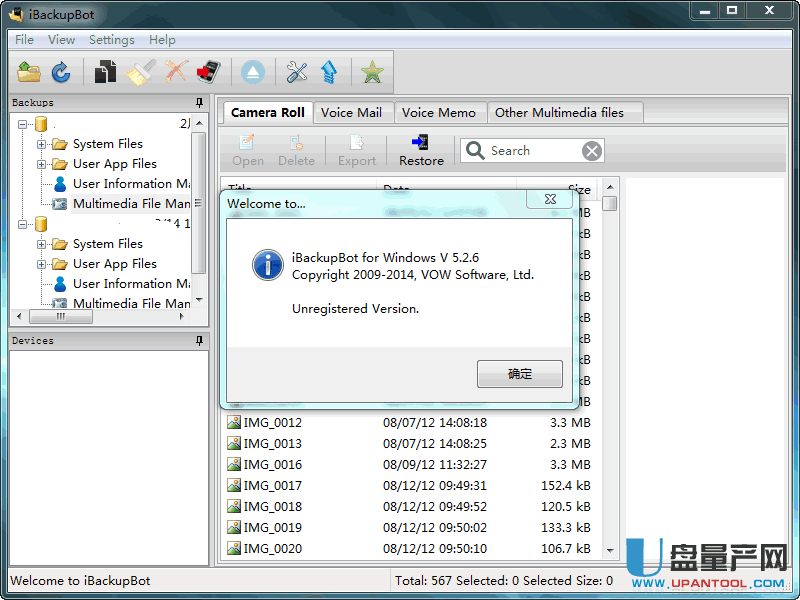This screenshot has height=600, width=800.
Task: Select the Other Multimedia files tab
Action: click(559, 113)
